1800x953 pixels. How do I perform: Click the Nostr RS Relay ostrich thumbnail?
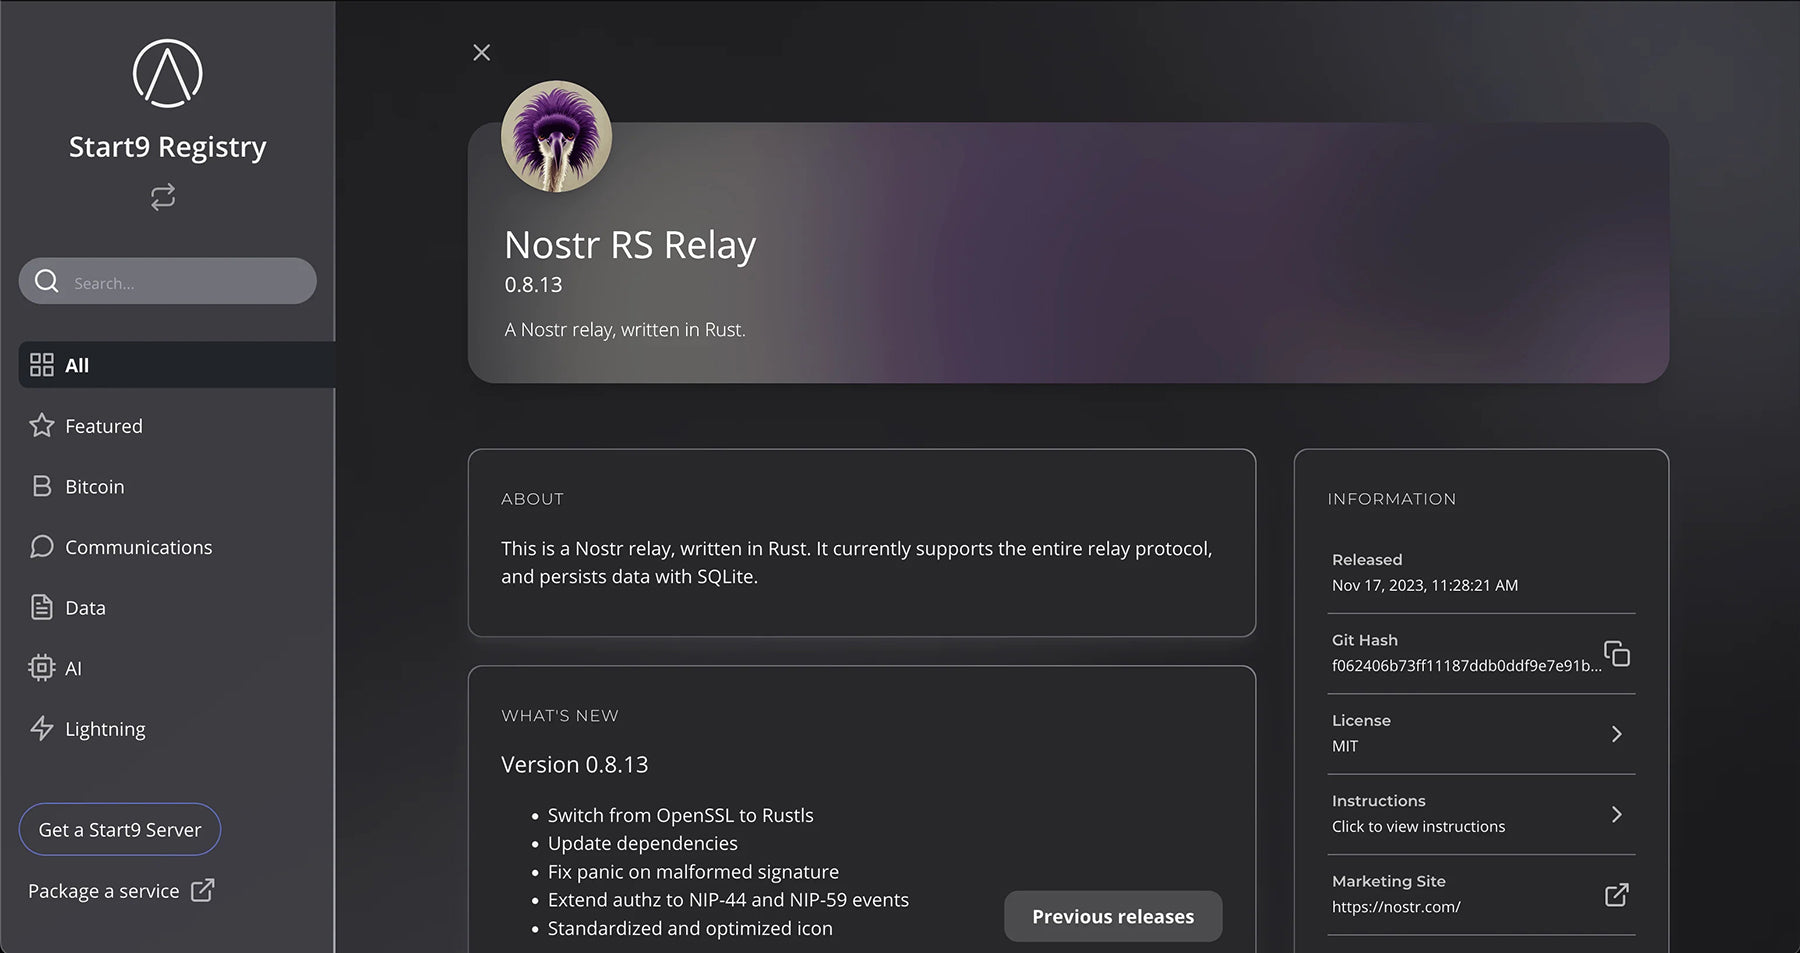(x=556, y=137)
